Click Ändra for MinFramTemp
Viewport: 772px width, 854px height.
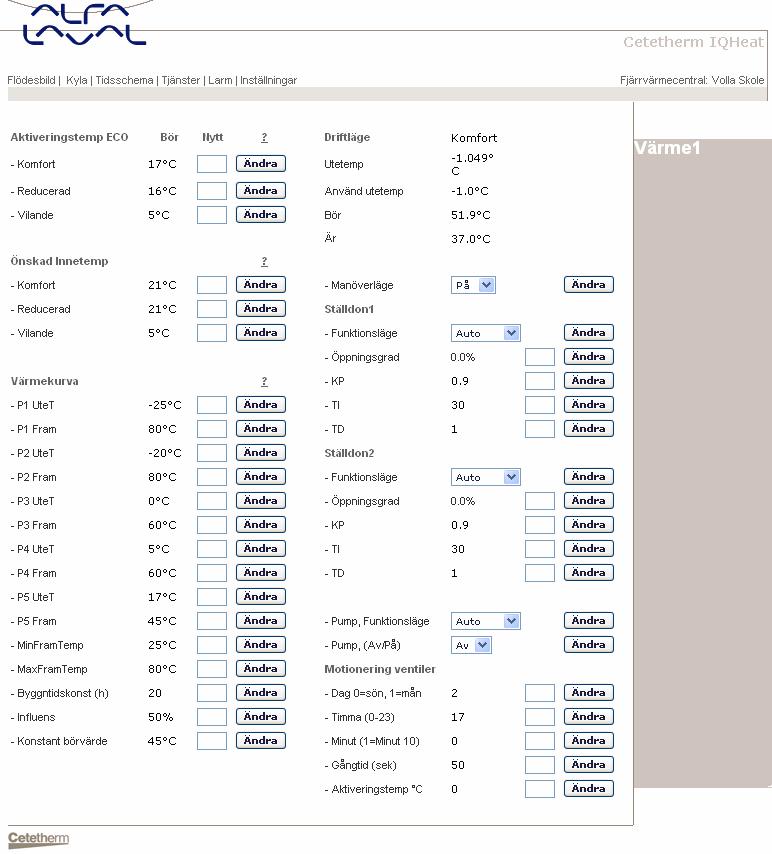pos(260,644)
